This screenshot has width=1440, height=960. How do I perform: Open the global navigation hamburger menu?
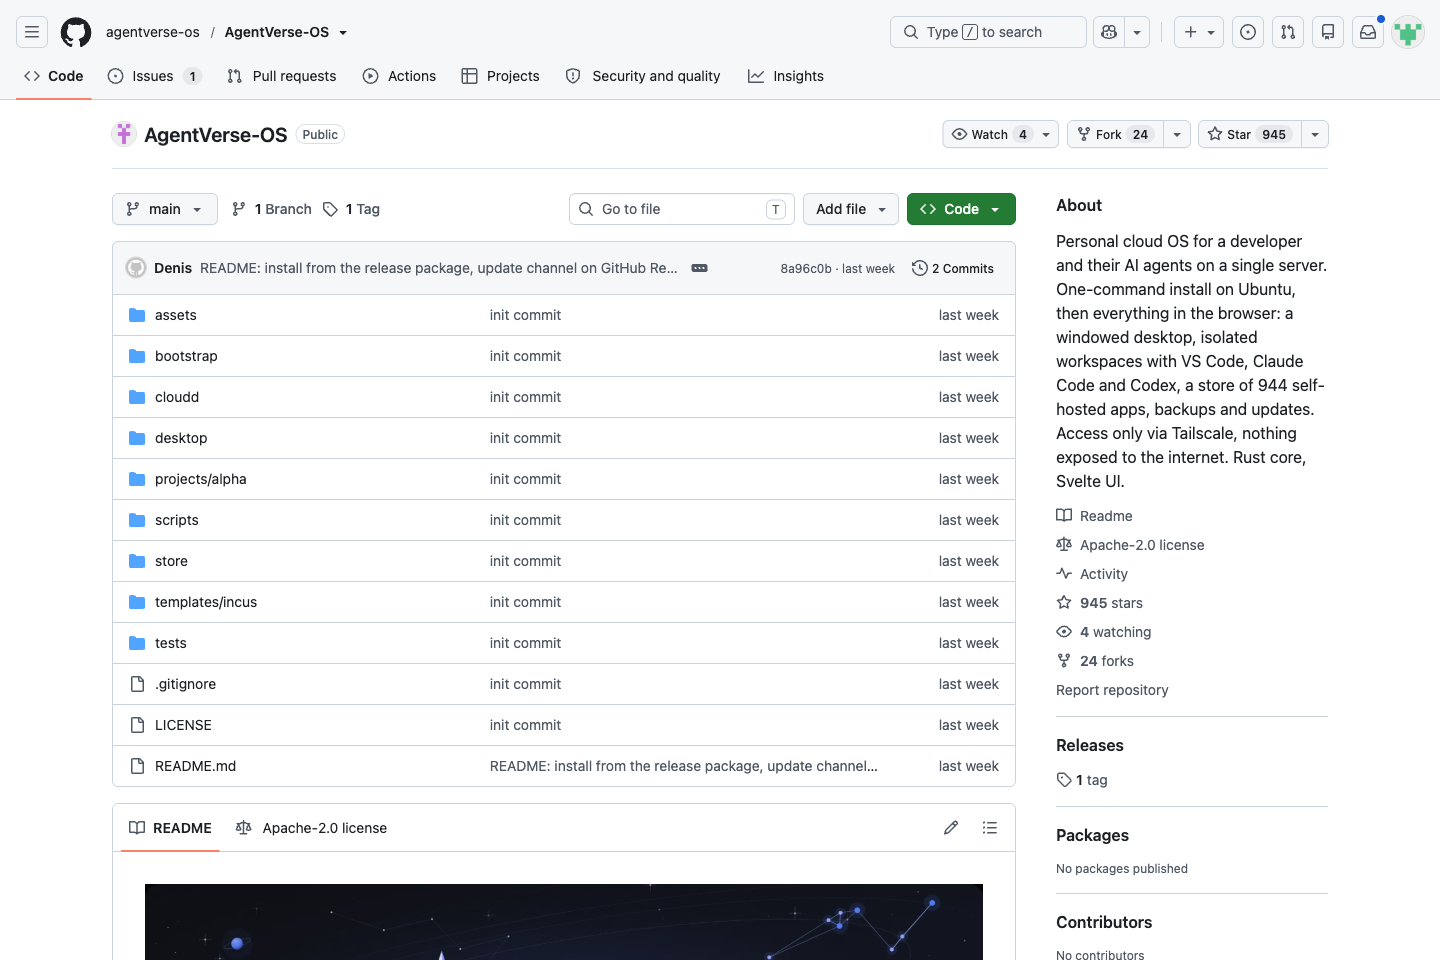tap(32, 32)
